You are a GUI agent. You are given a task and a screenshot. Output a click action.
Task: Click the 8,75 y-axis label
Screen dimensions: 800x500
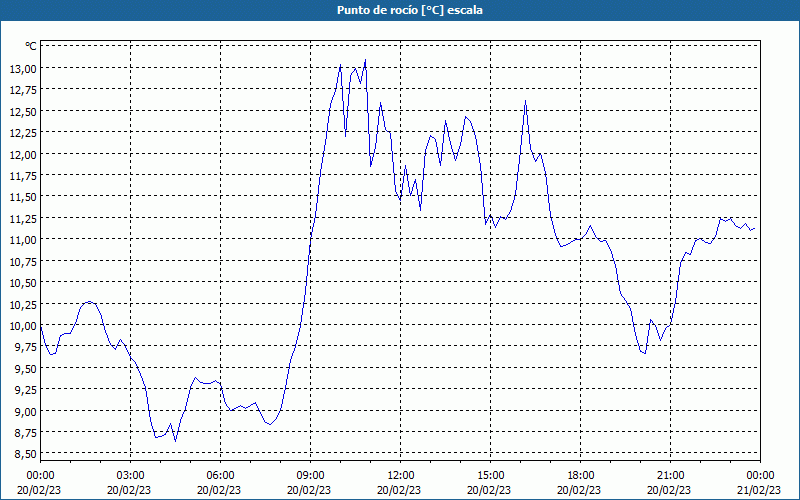(x=26, y=433)
